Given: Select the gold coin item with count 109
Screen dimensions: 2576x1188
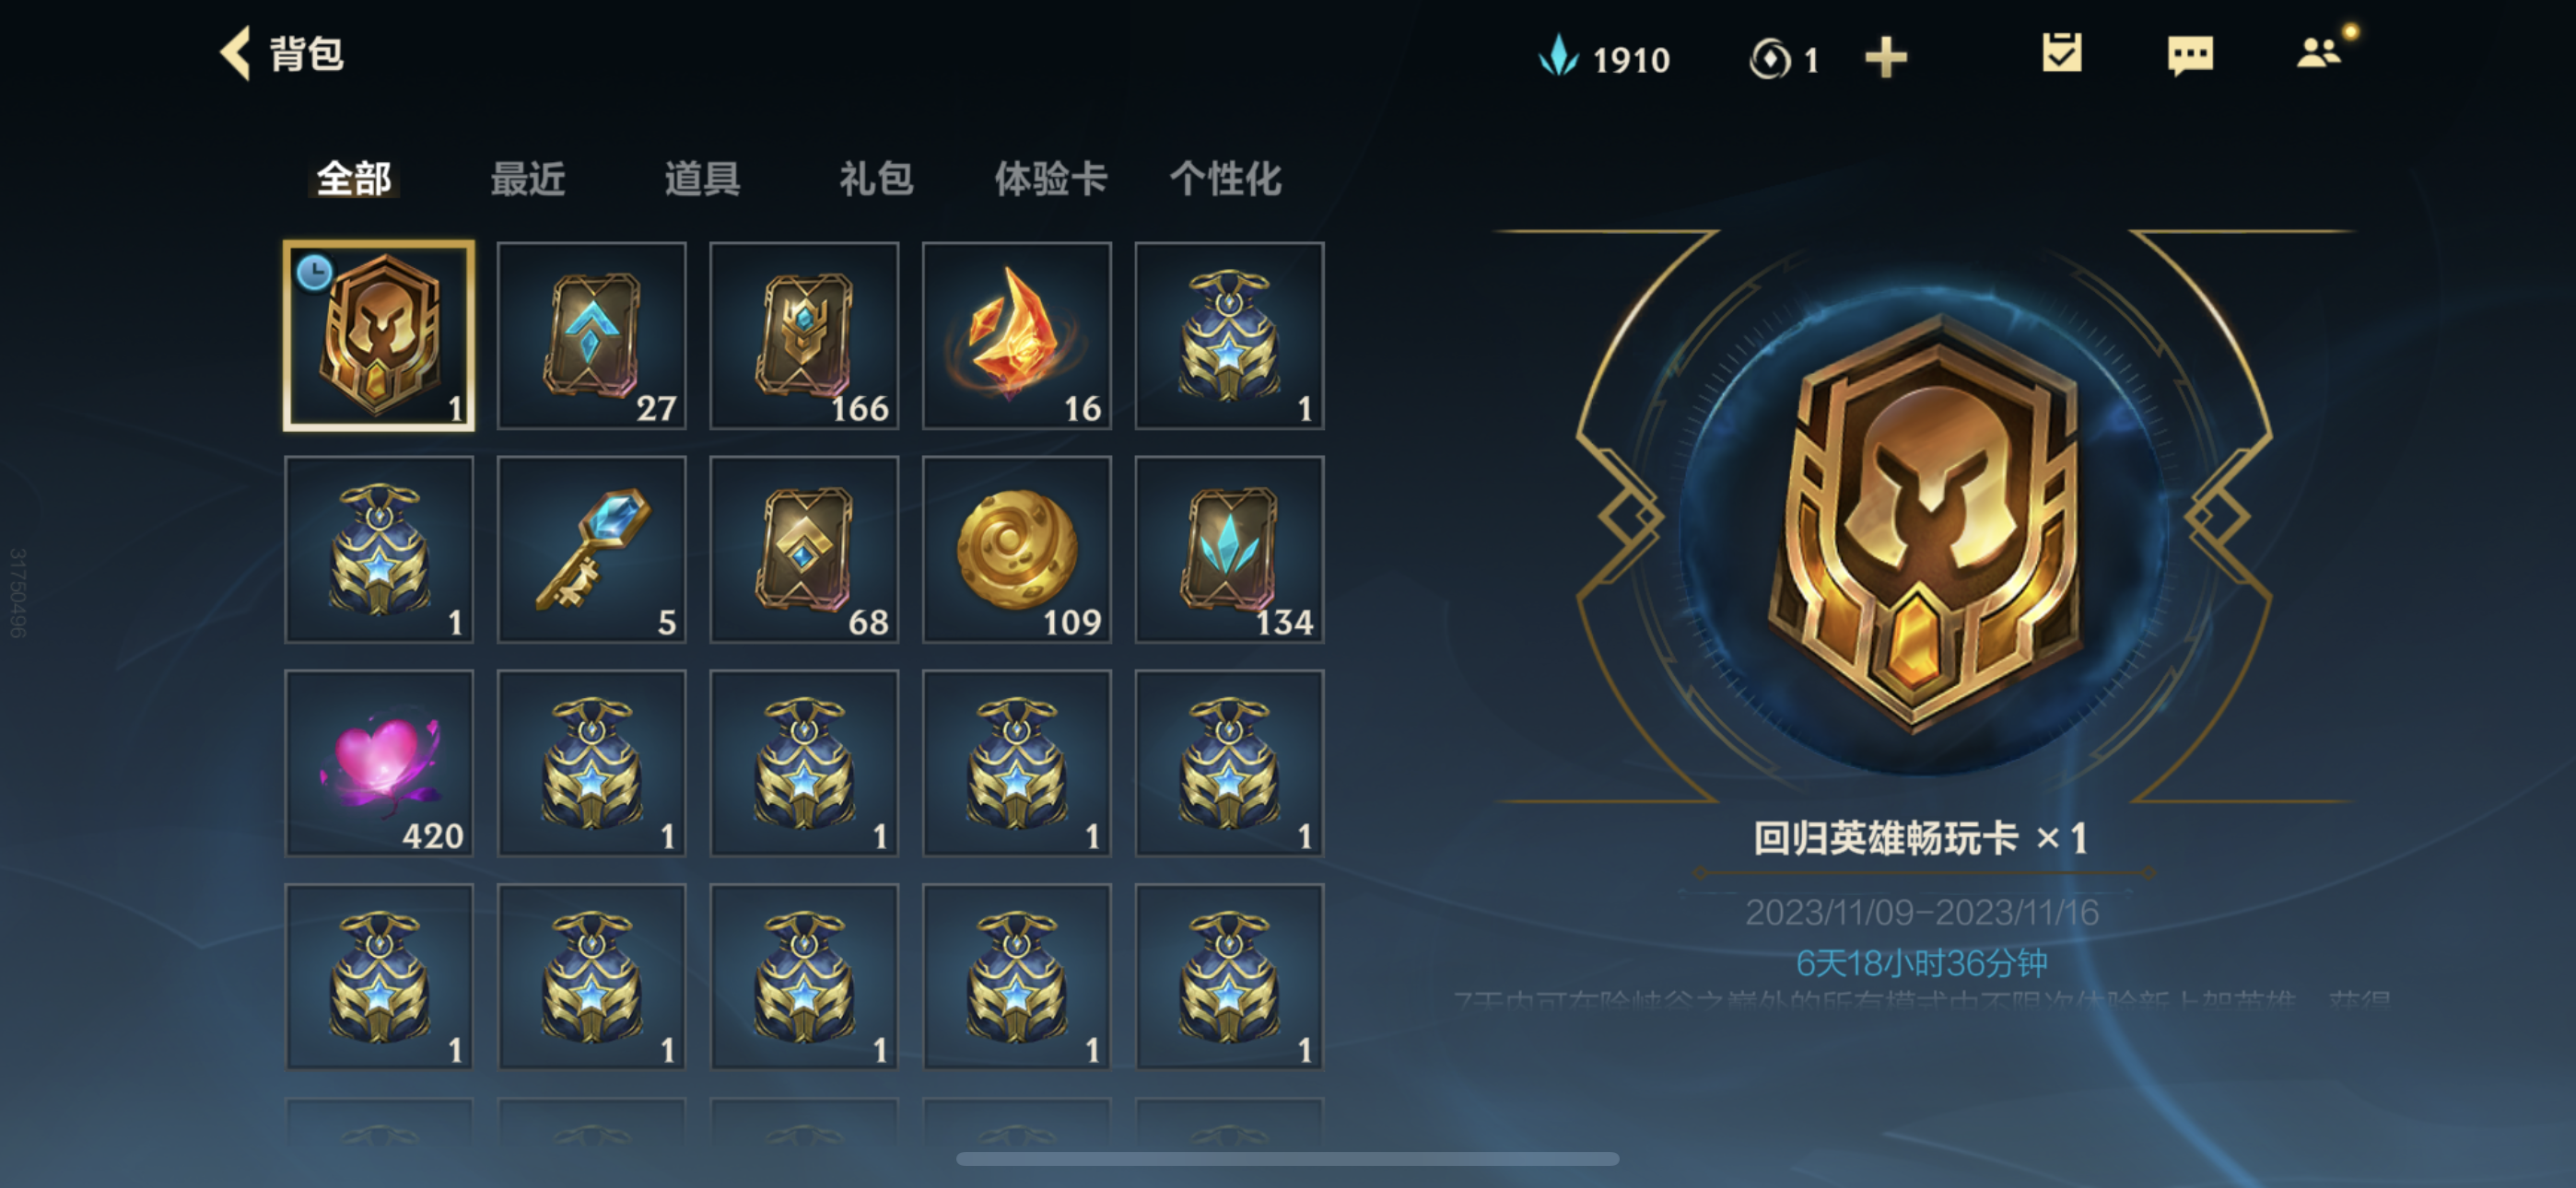Looking at the screenshot, I should [x=1017, y=550].
